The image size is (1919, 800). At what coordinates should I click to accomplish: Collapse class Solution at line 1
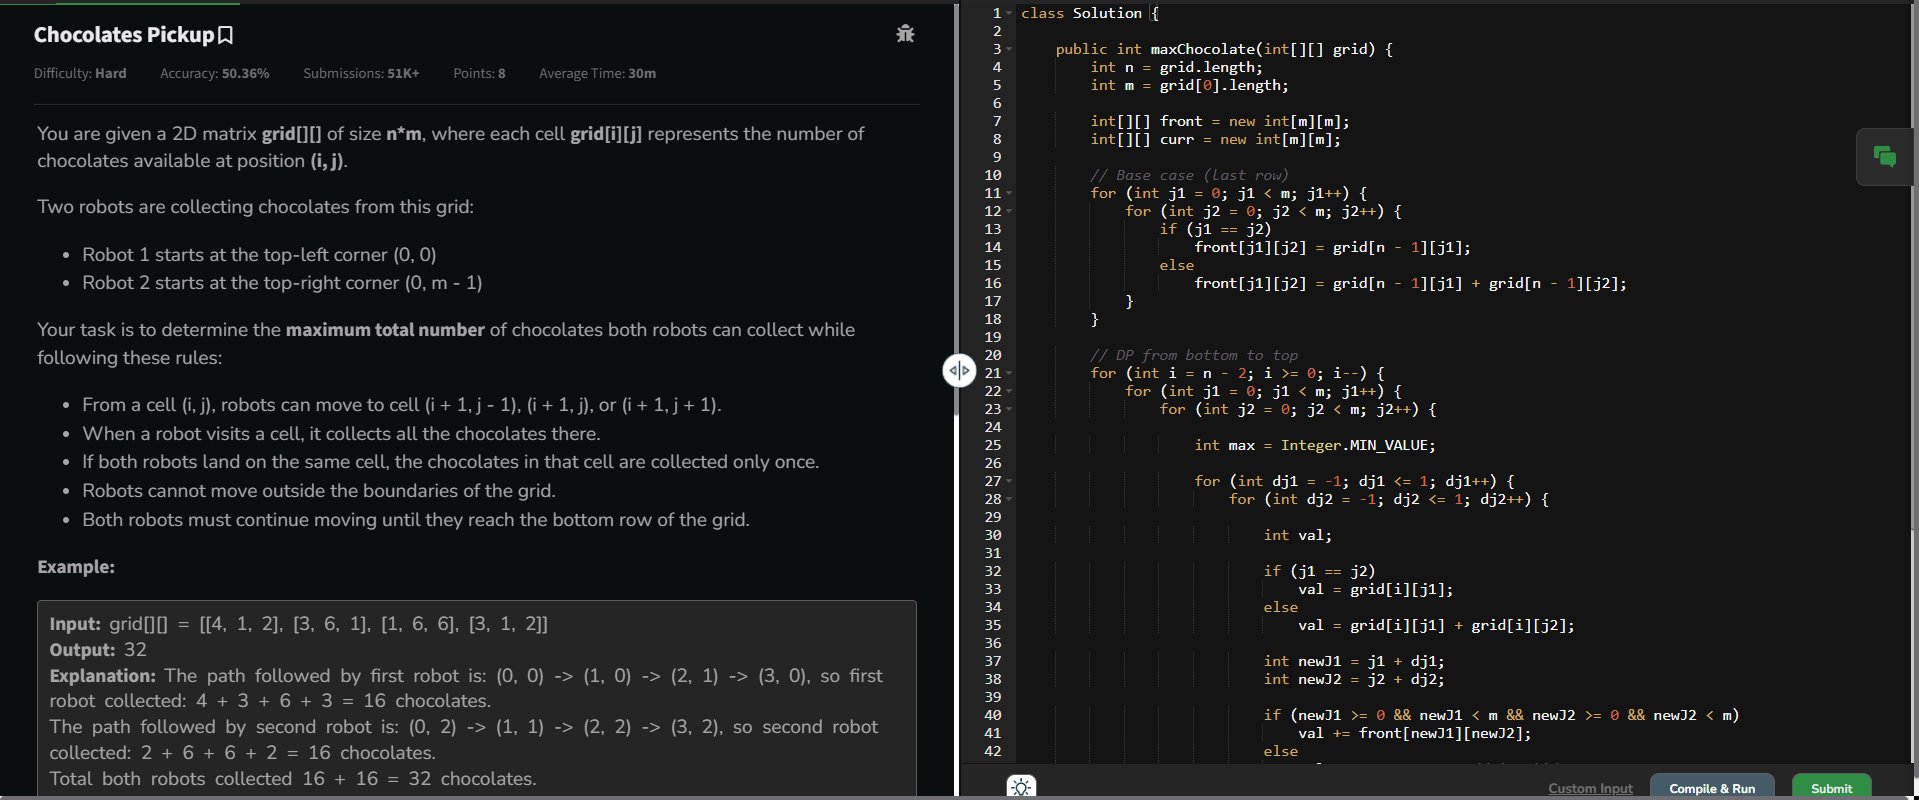point(1010,13)
